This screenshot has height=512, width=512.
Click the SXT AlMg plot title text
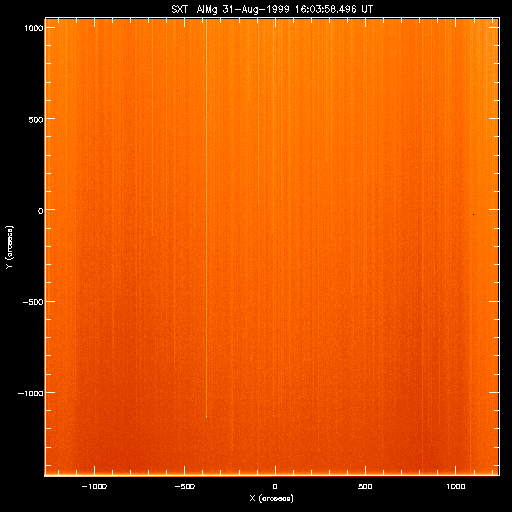click(272, 9)
